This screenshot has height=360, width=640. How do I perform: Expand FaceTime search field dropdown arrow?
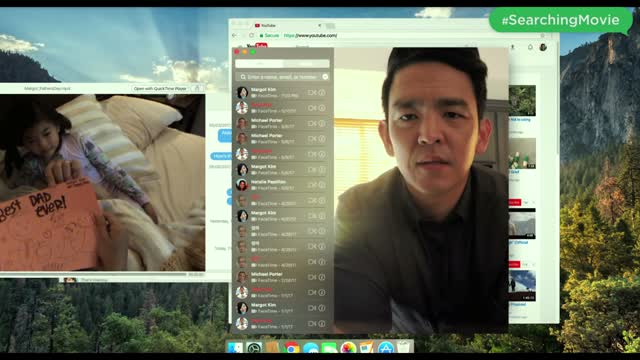click(325, 77)
